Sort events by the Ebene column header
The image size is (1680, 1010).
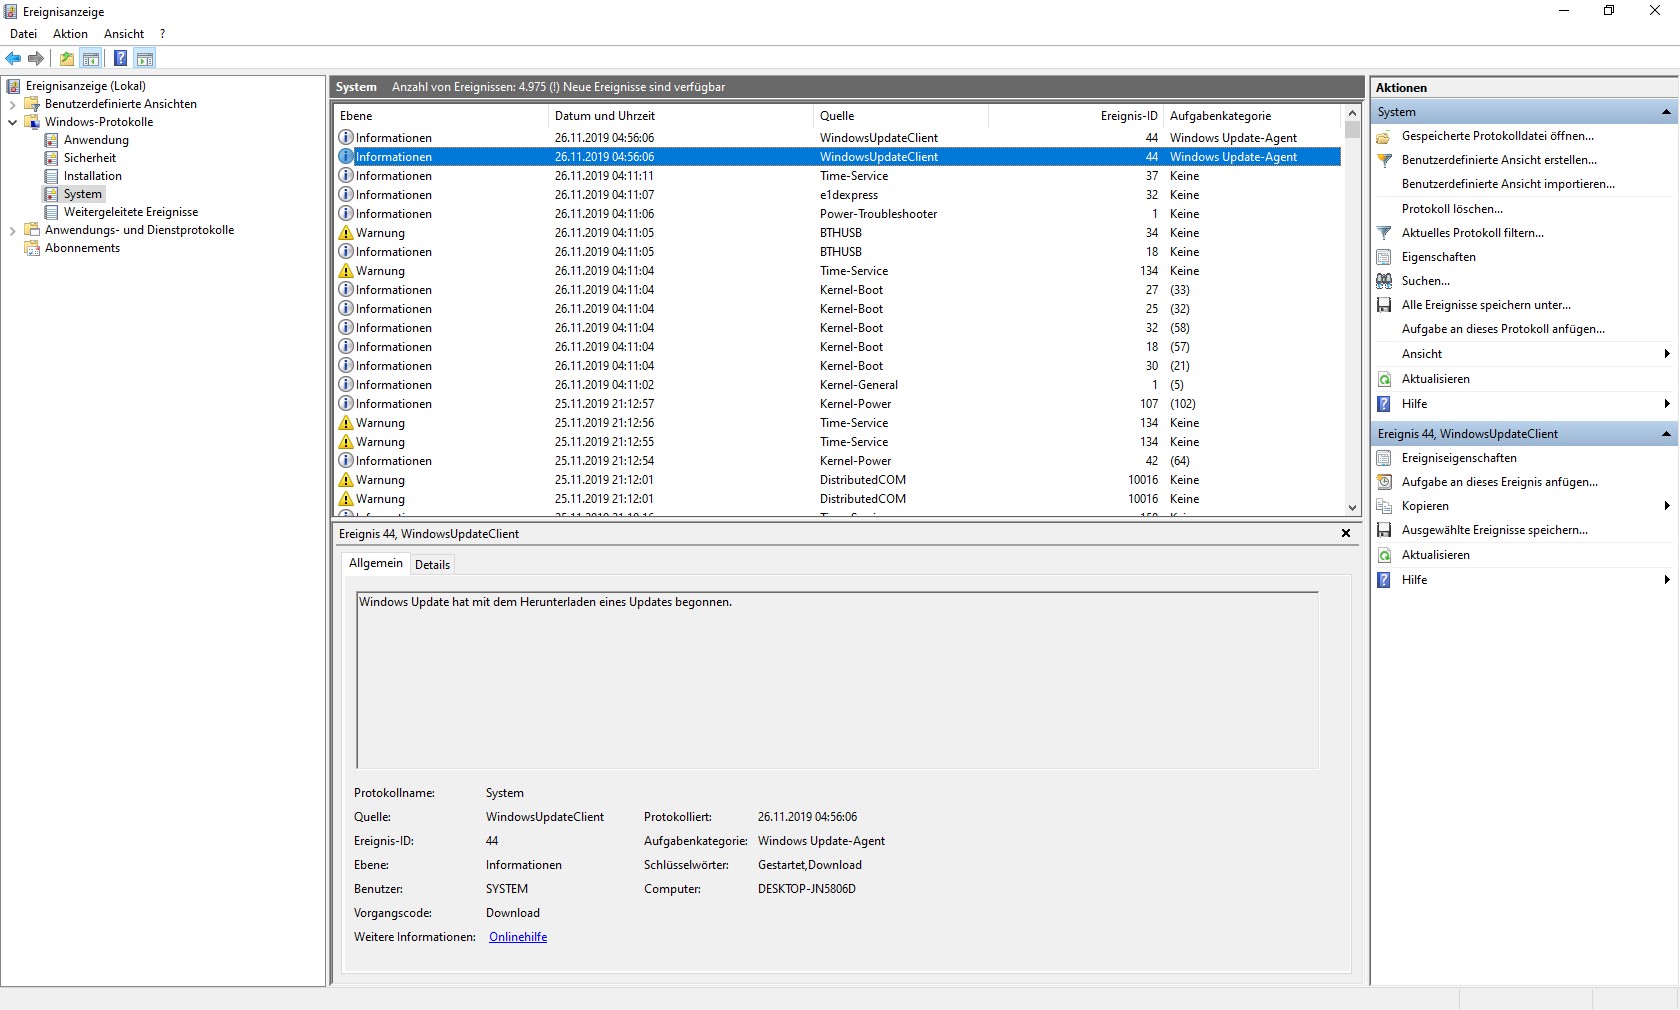click(441, 116)
